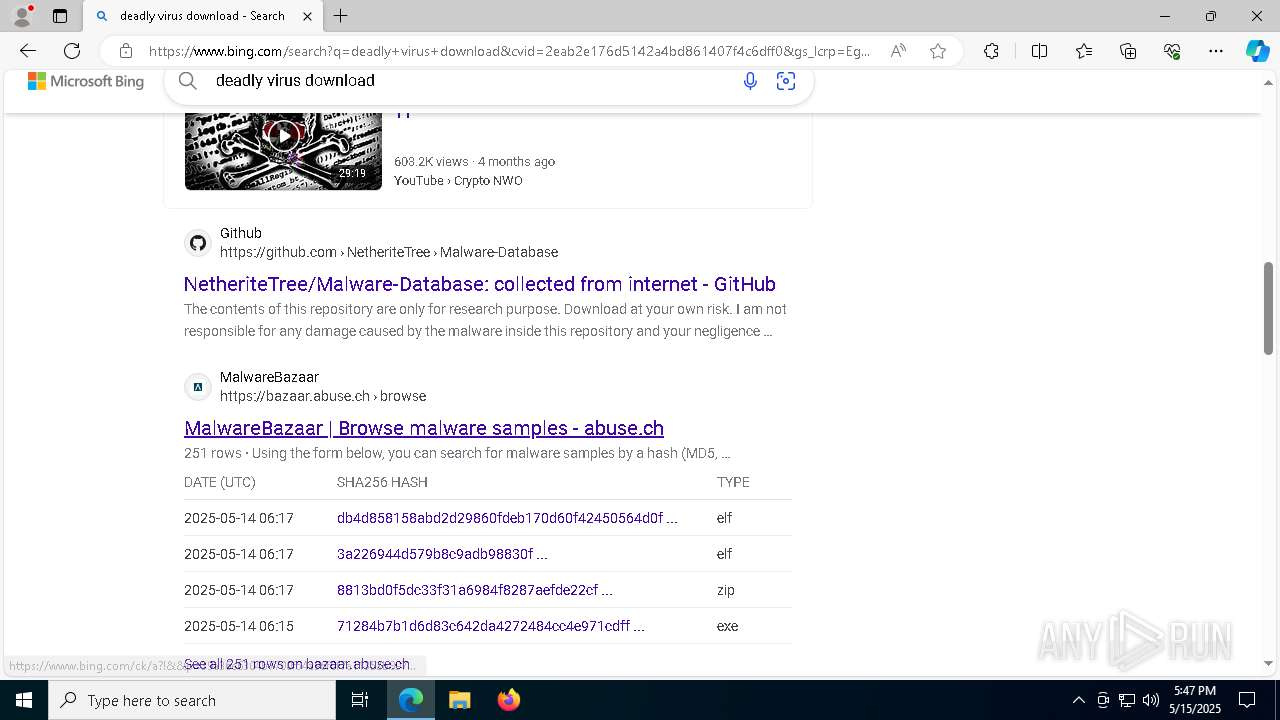Viewport: 1280px width, 720px height.
Task: Open hash 3a226944d579b8c9adb98830f link
Action: 442,554
